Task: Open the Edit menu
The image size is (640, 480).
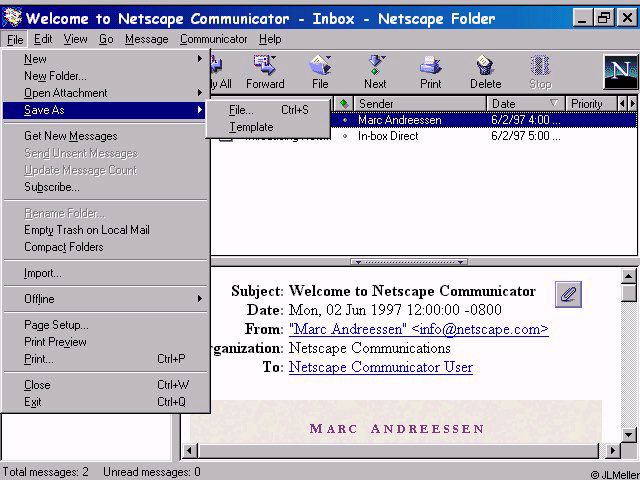Action: click(x=43, y=39)
